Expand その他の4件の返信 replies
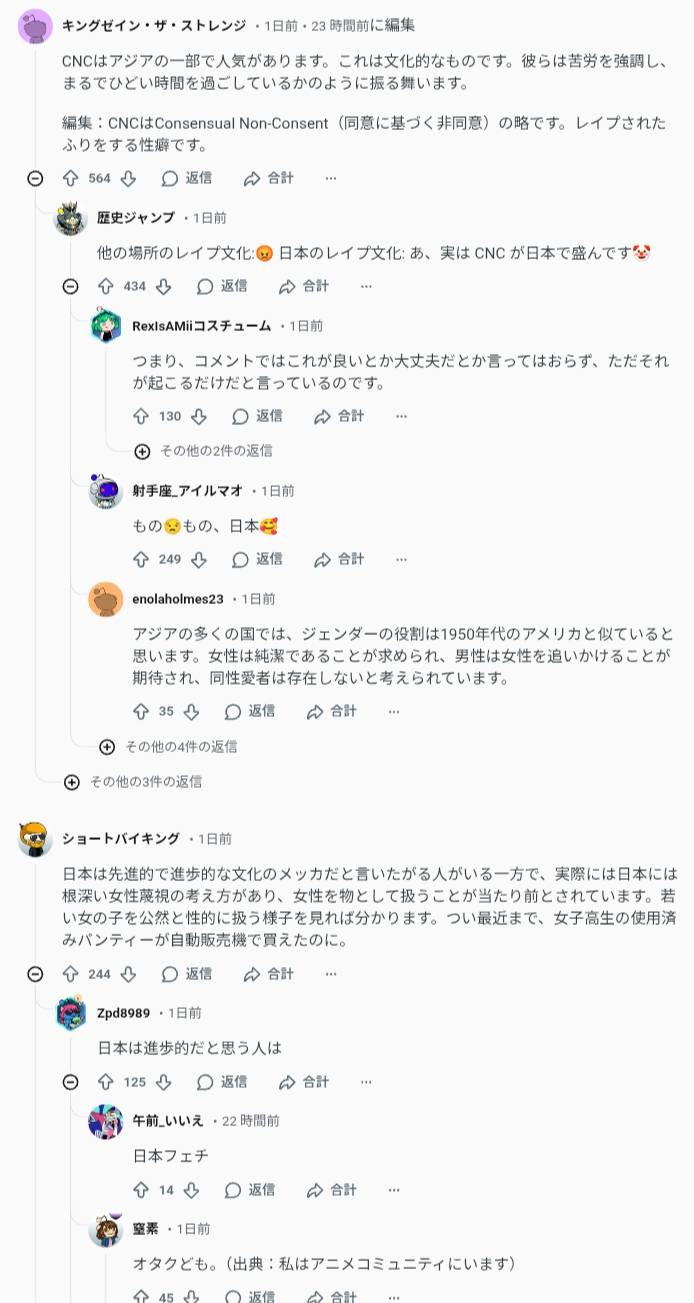 coord(107,747)
